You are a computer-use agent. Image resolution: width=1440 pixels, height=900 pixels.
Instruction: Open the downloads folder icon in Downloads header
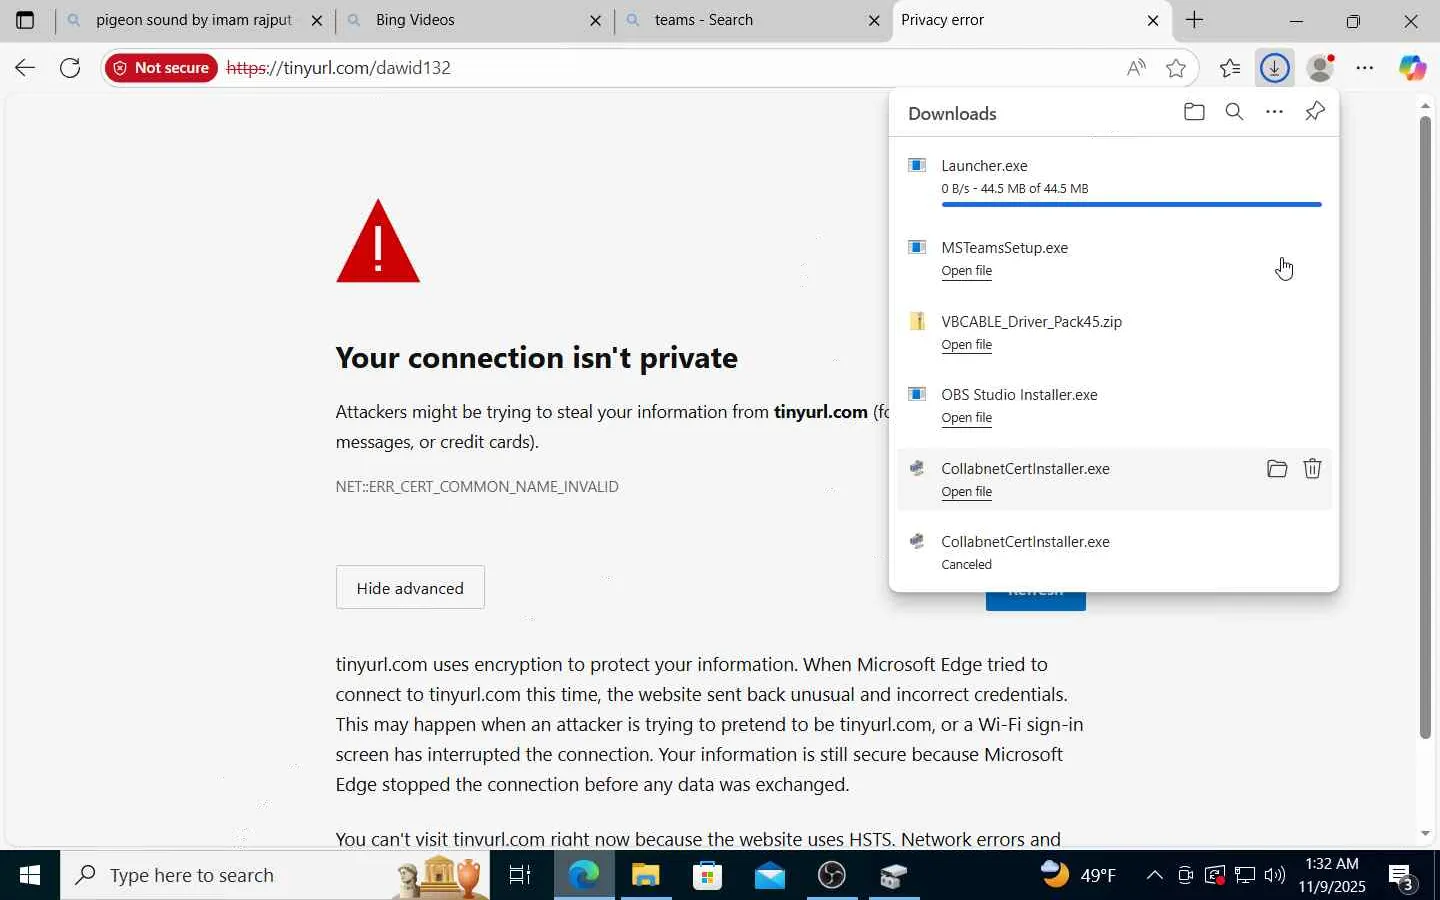(x=1194, y=112)
